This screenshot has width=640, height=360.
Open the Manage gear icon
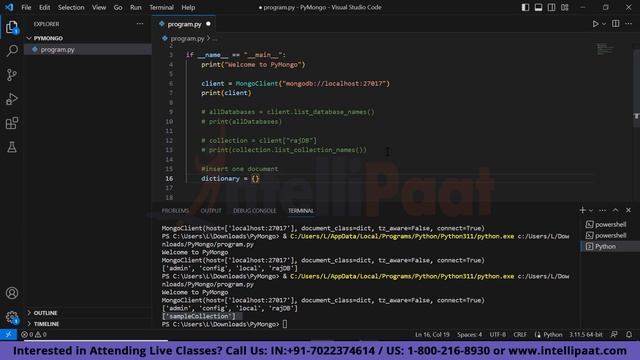coord(12,317)
